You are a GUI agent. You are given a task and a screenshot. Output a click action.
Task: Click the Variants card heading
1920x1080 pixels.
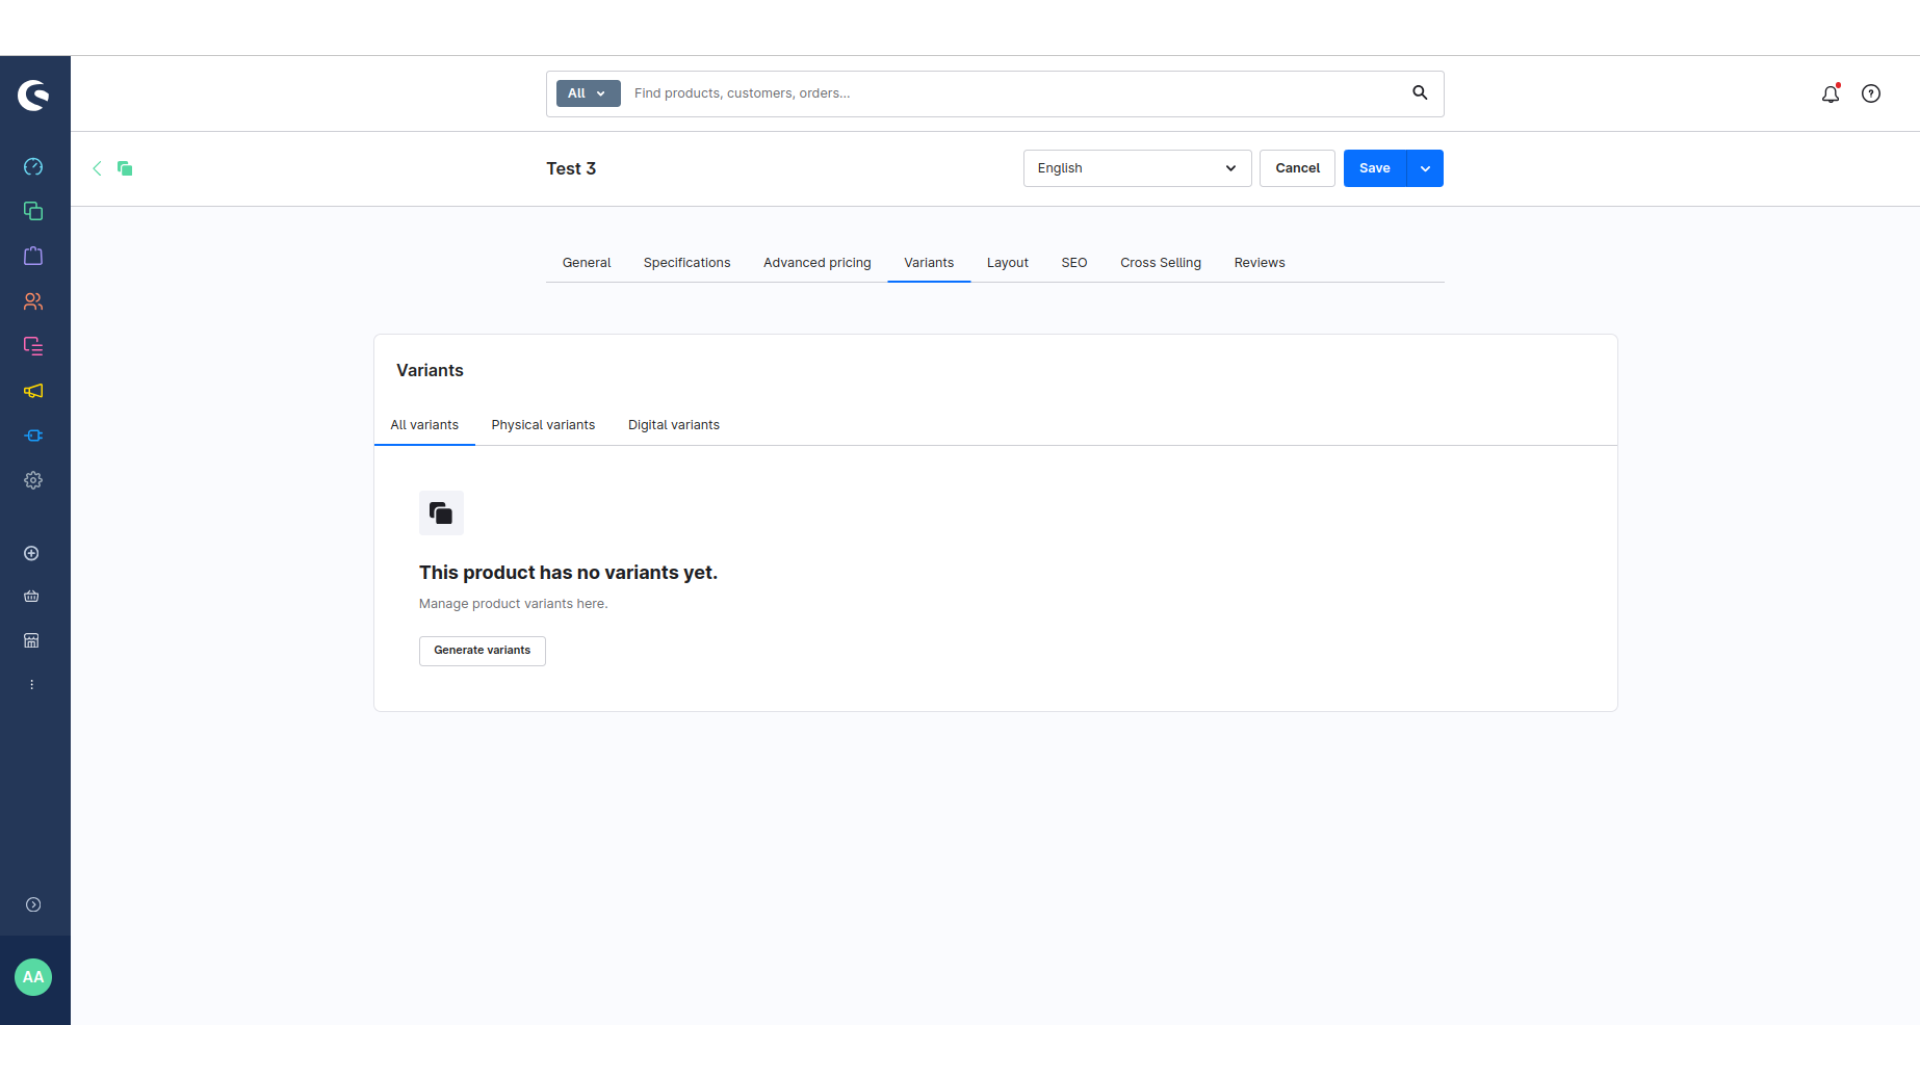click(430, 370)
